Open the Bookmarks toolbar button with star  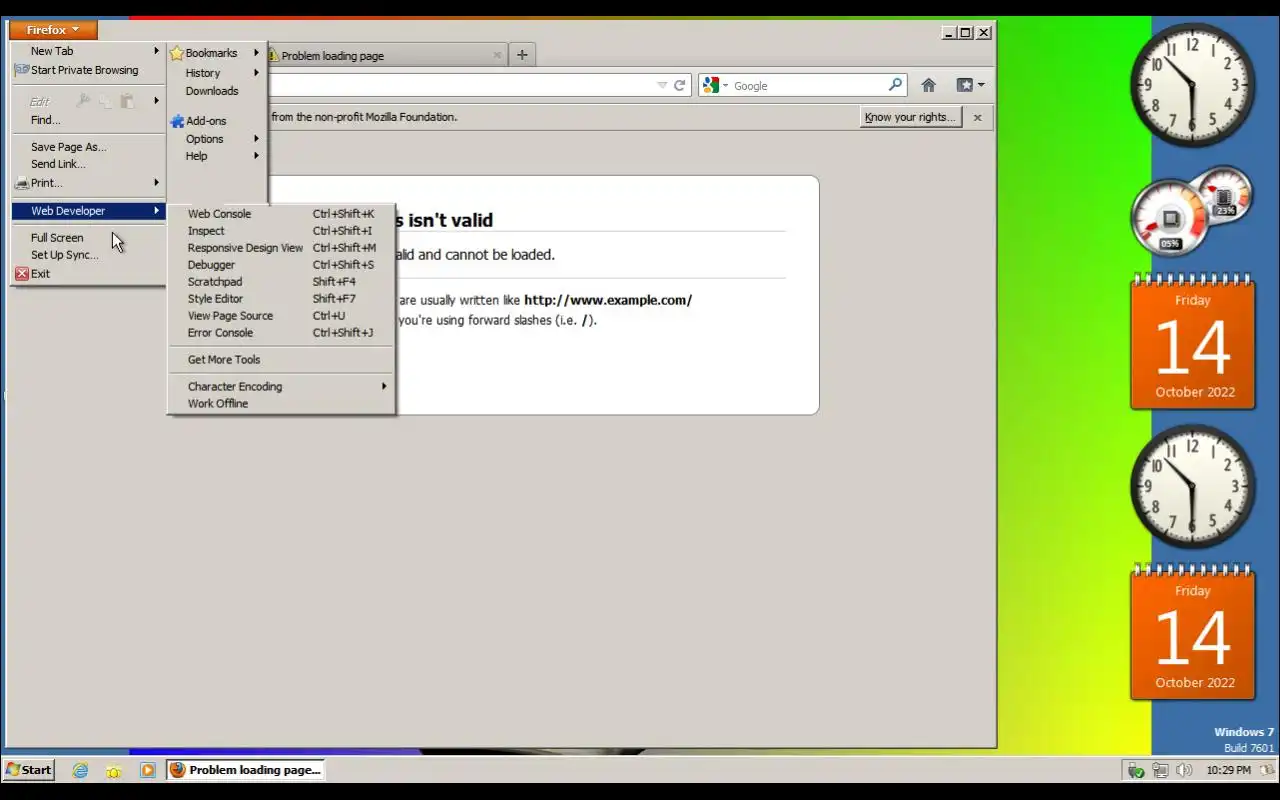point(970,86)
